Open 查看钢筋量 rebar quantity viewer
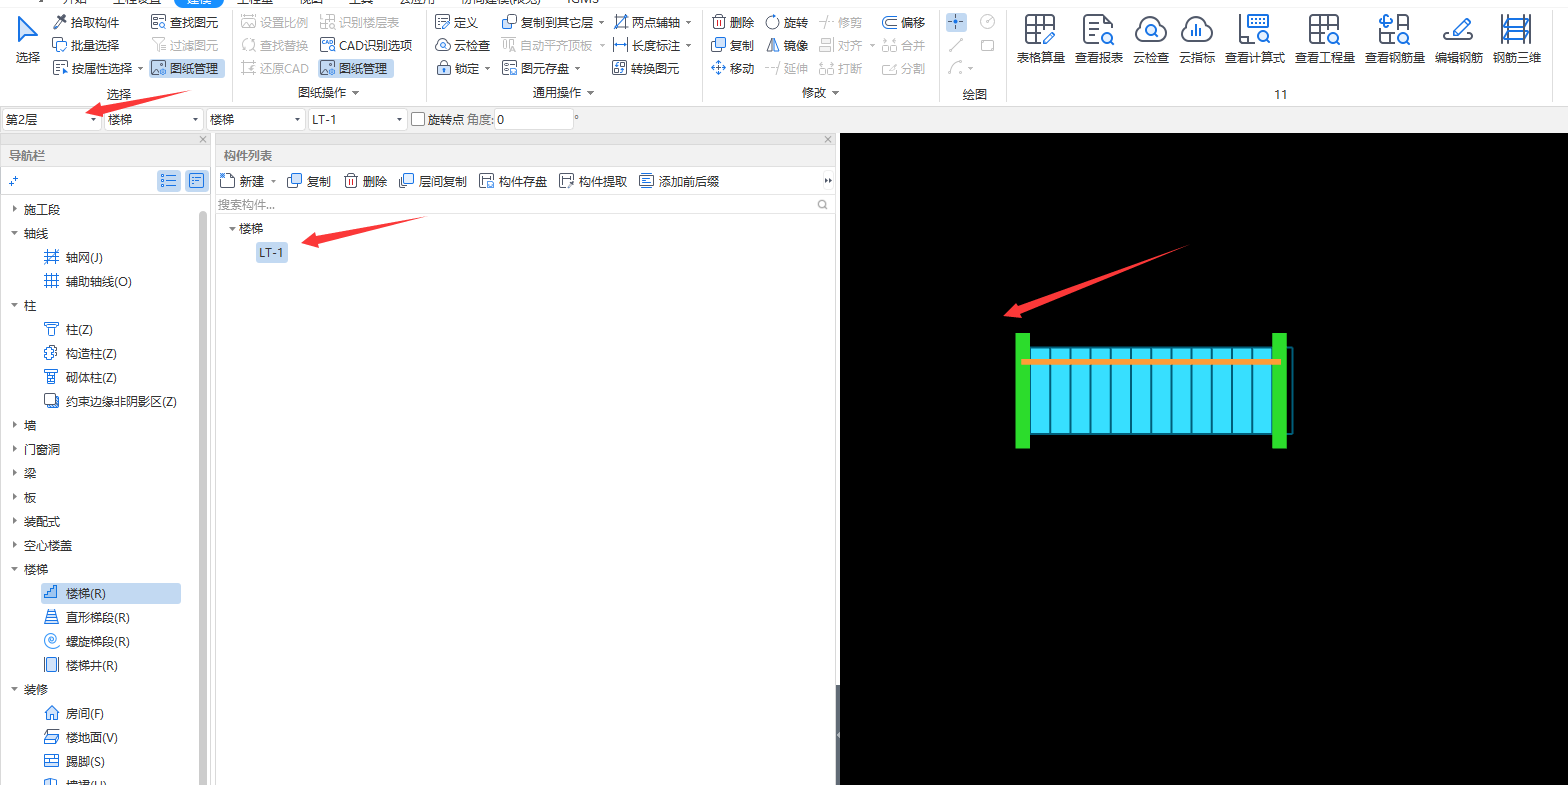This screenshot has height=785, width=1568. [x=1395, y=40]
